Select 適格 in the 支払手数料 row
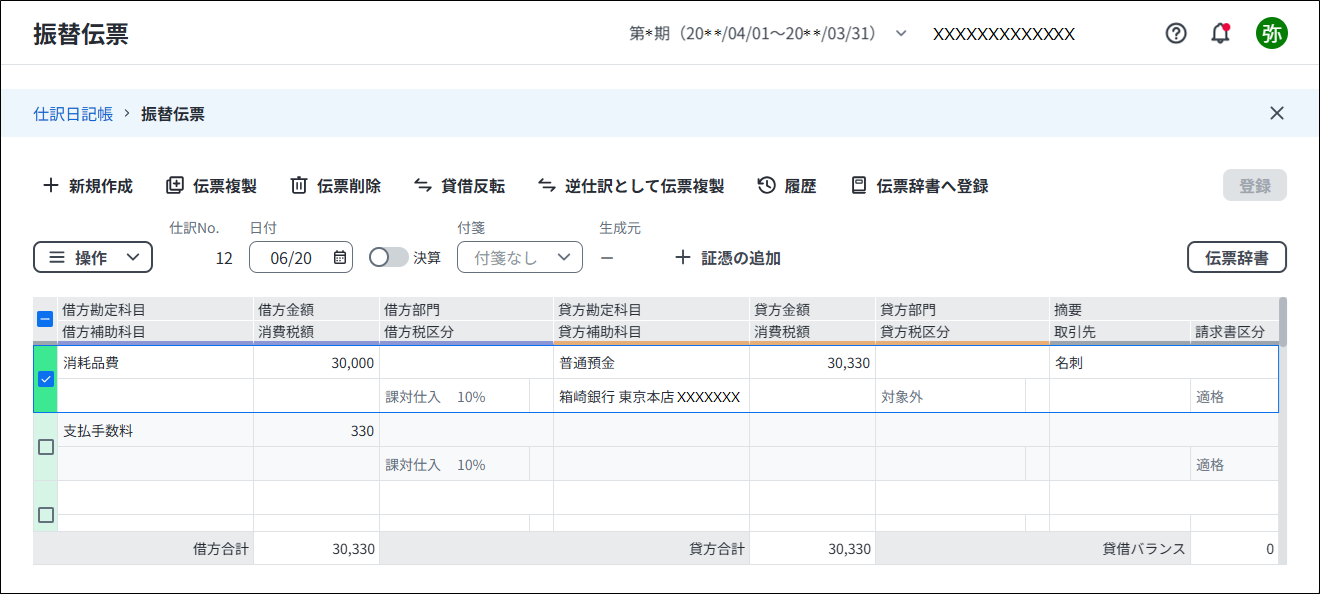 [1234, 465]
